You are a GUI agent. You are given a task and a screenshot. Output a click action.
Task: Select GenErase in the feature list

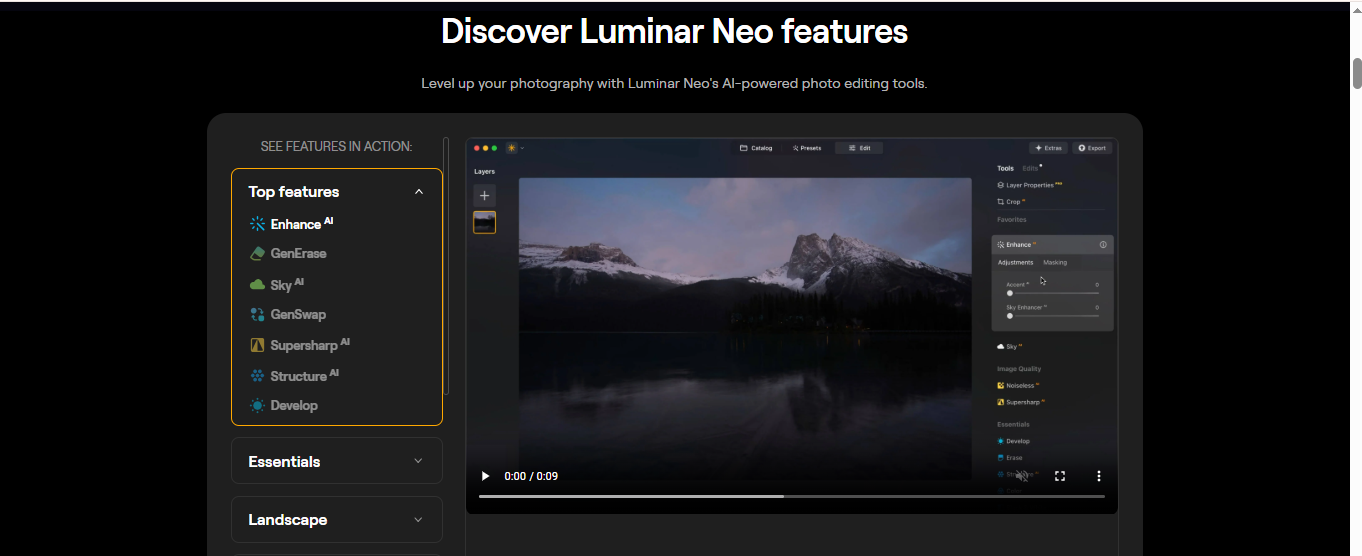288,254
